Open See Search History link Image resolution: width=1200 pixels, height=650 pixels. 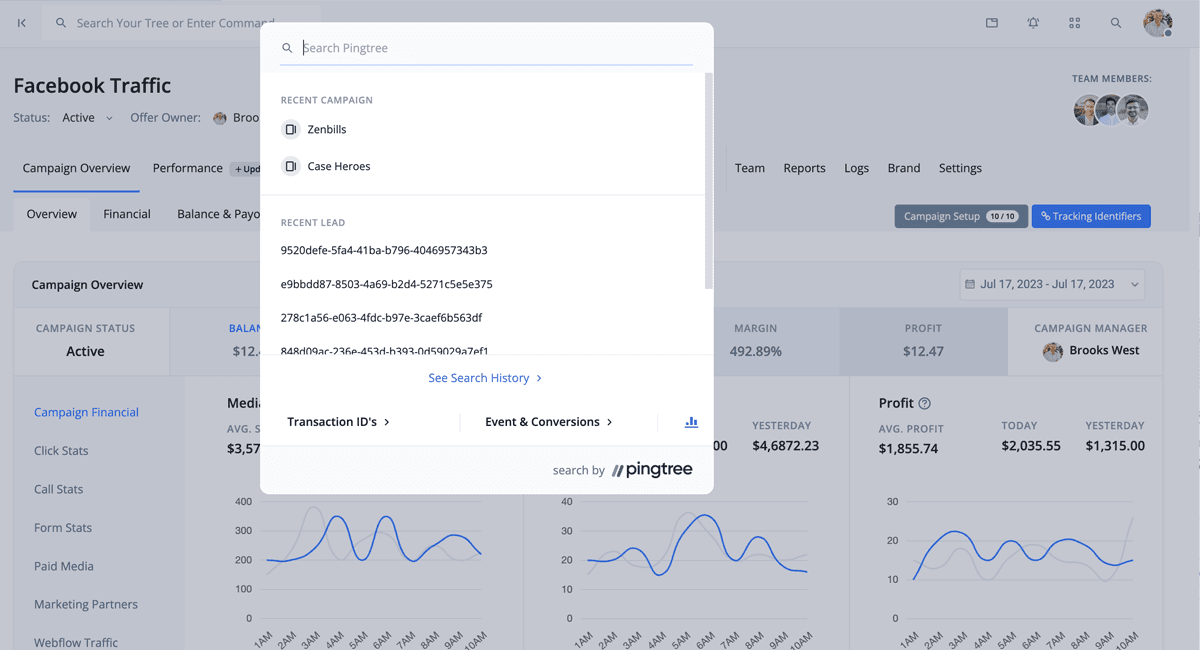485,378
